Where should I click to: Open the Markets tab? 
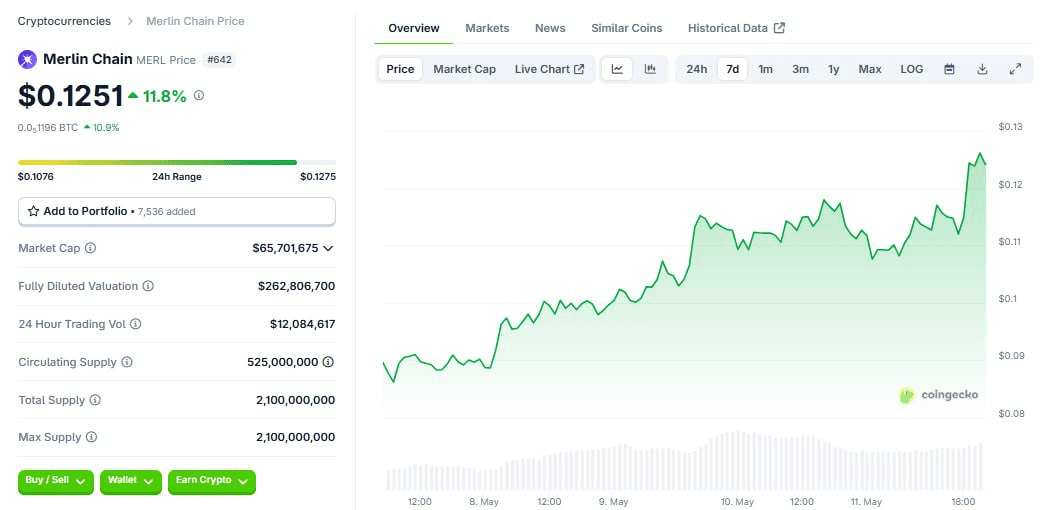(487, 28)
